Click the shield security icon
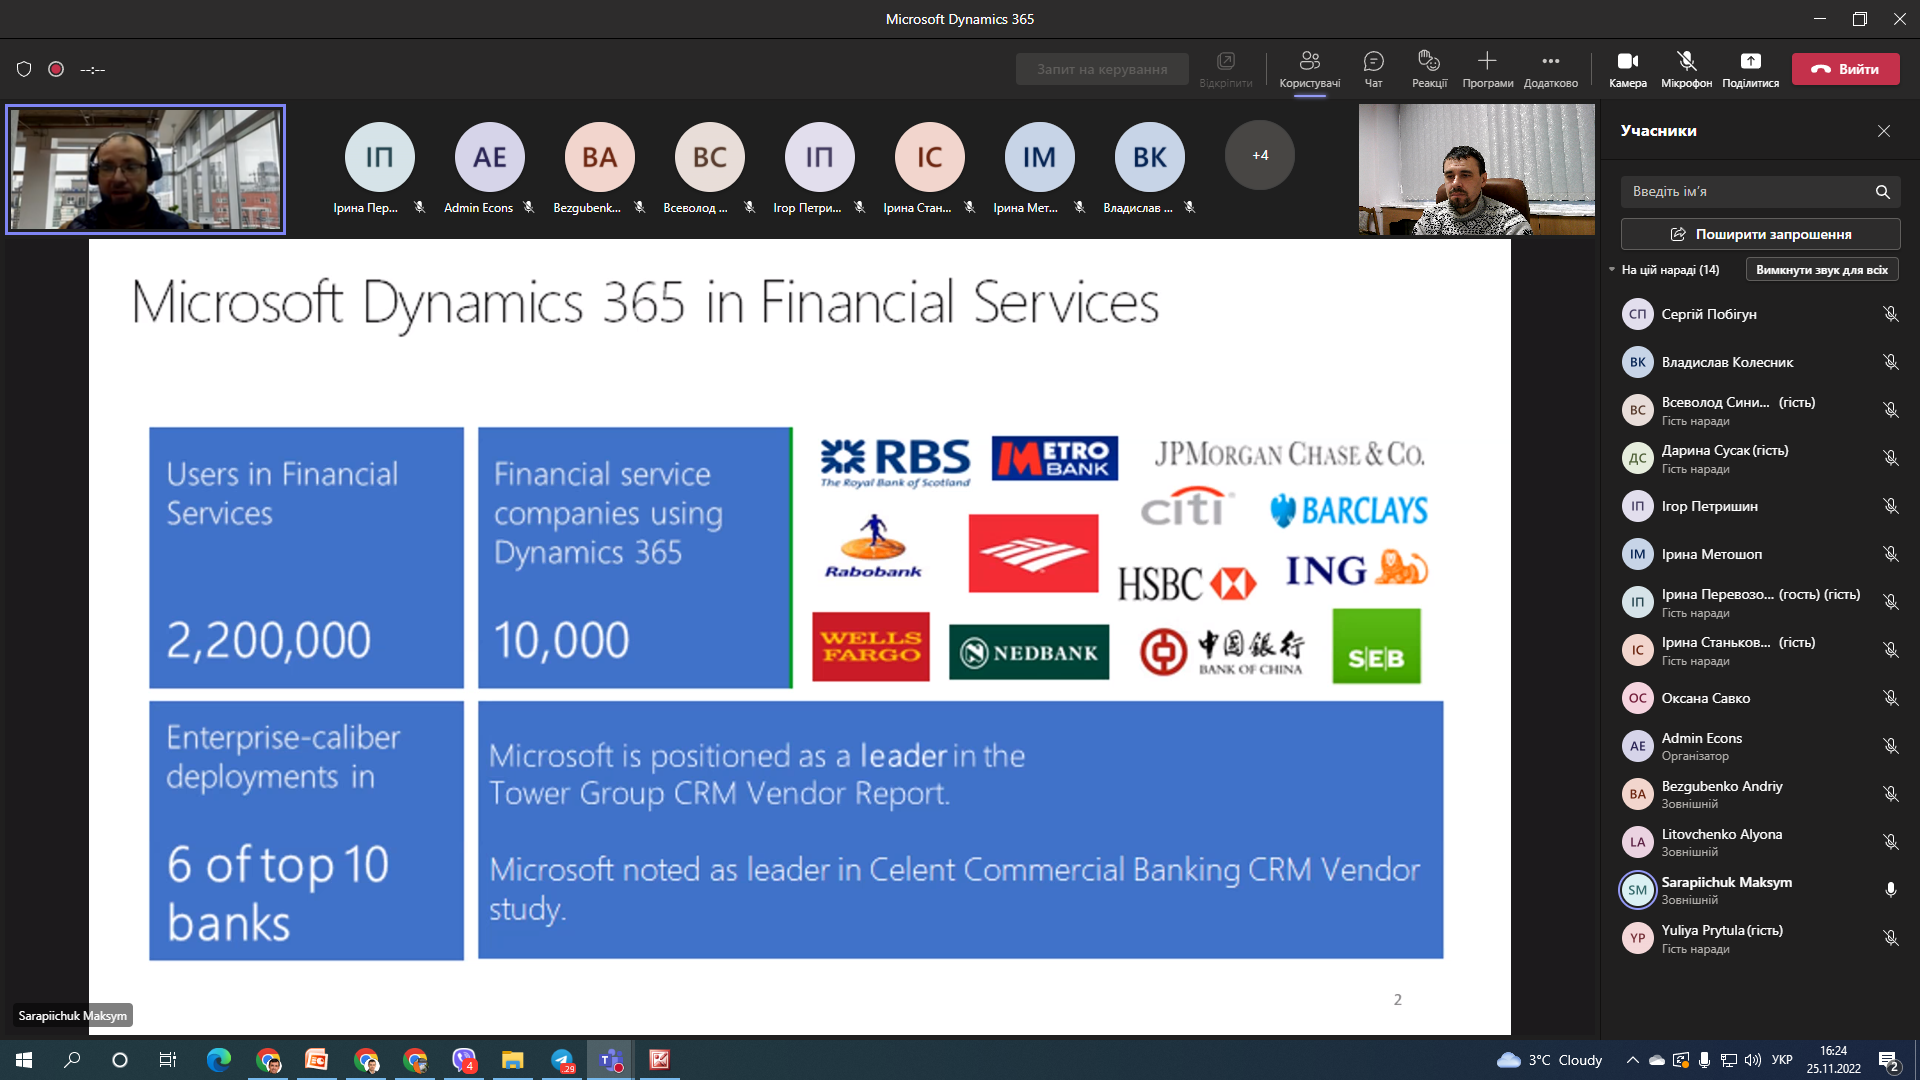 (24, 69)
